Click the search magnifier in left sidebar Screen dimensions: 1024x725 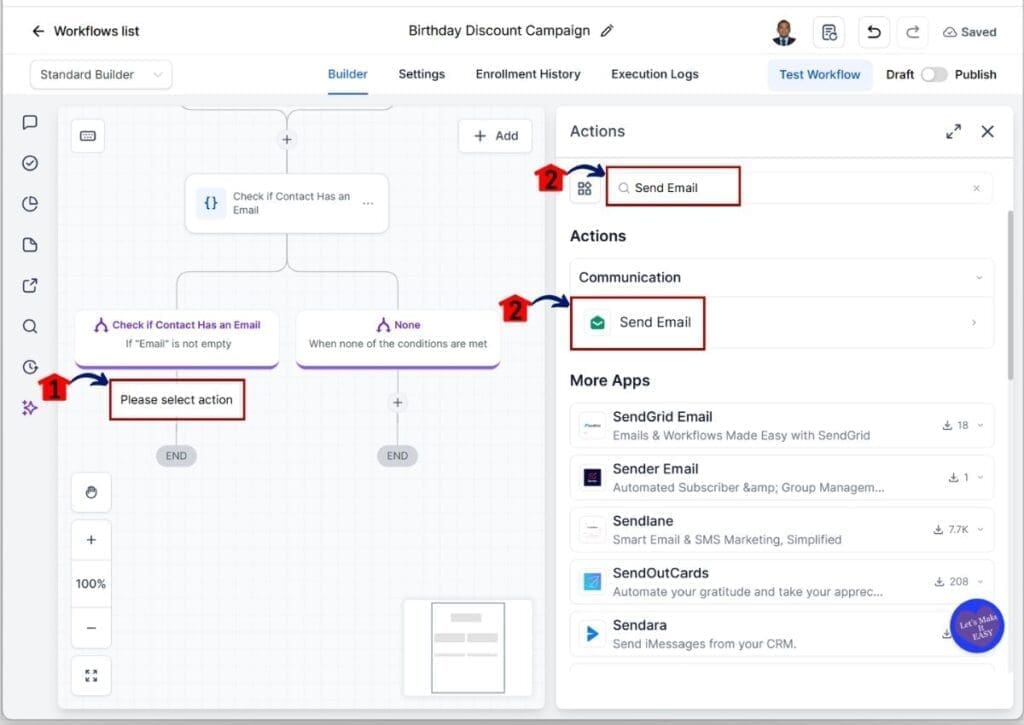pyautogui.click(x=29, y=326)
